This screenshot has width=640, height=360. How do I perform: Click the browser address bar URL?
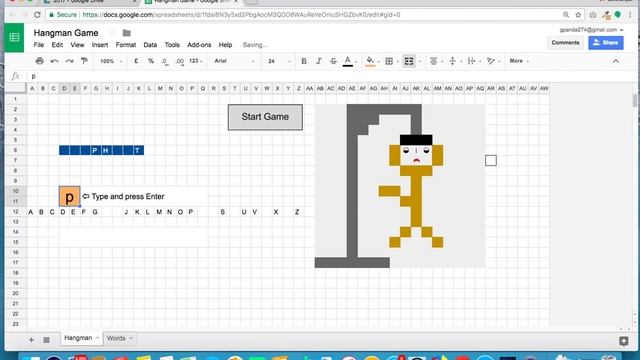click(x=241, y=15)
